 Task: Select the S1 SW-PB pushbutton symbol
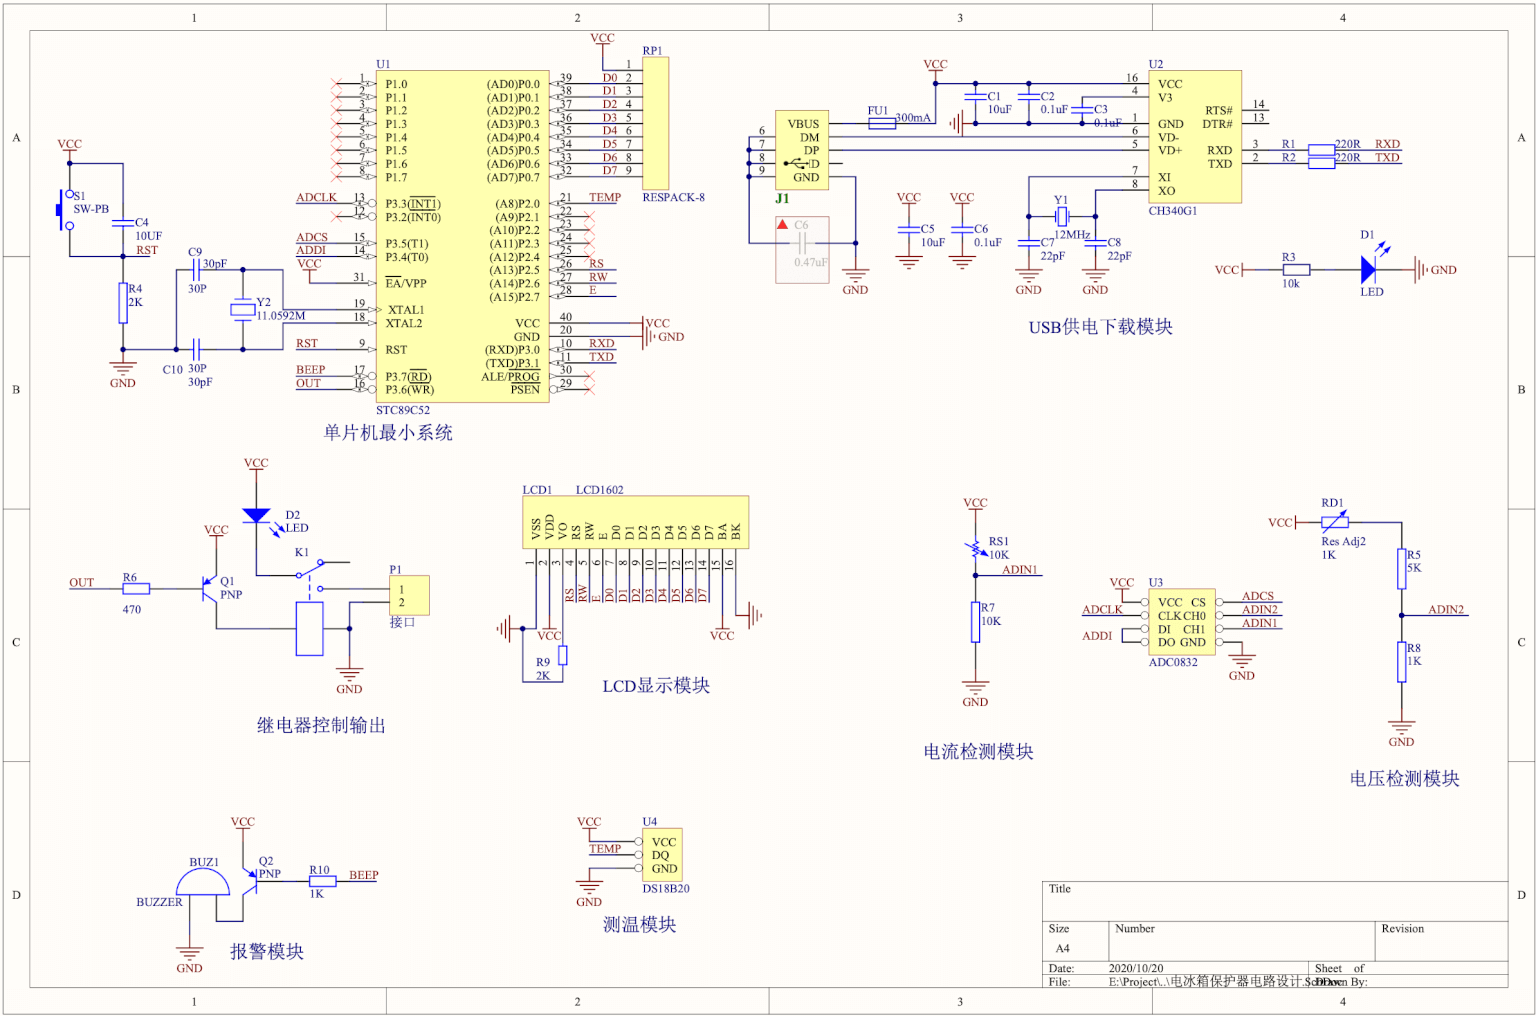click(x=66, y=209)
